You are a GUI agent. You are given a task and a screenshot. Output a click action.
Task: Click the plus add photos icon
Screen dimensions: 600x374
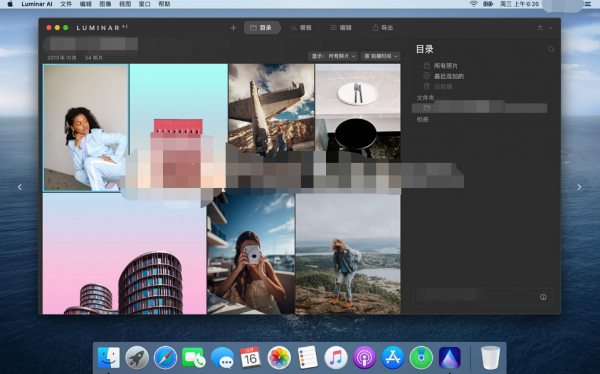[x=233, y=28]
